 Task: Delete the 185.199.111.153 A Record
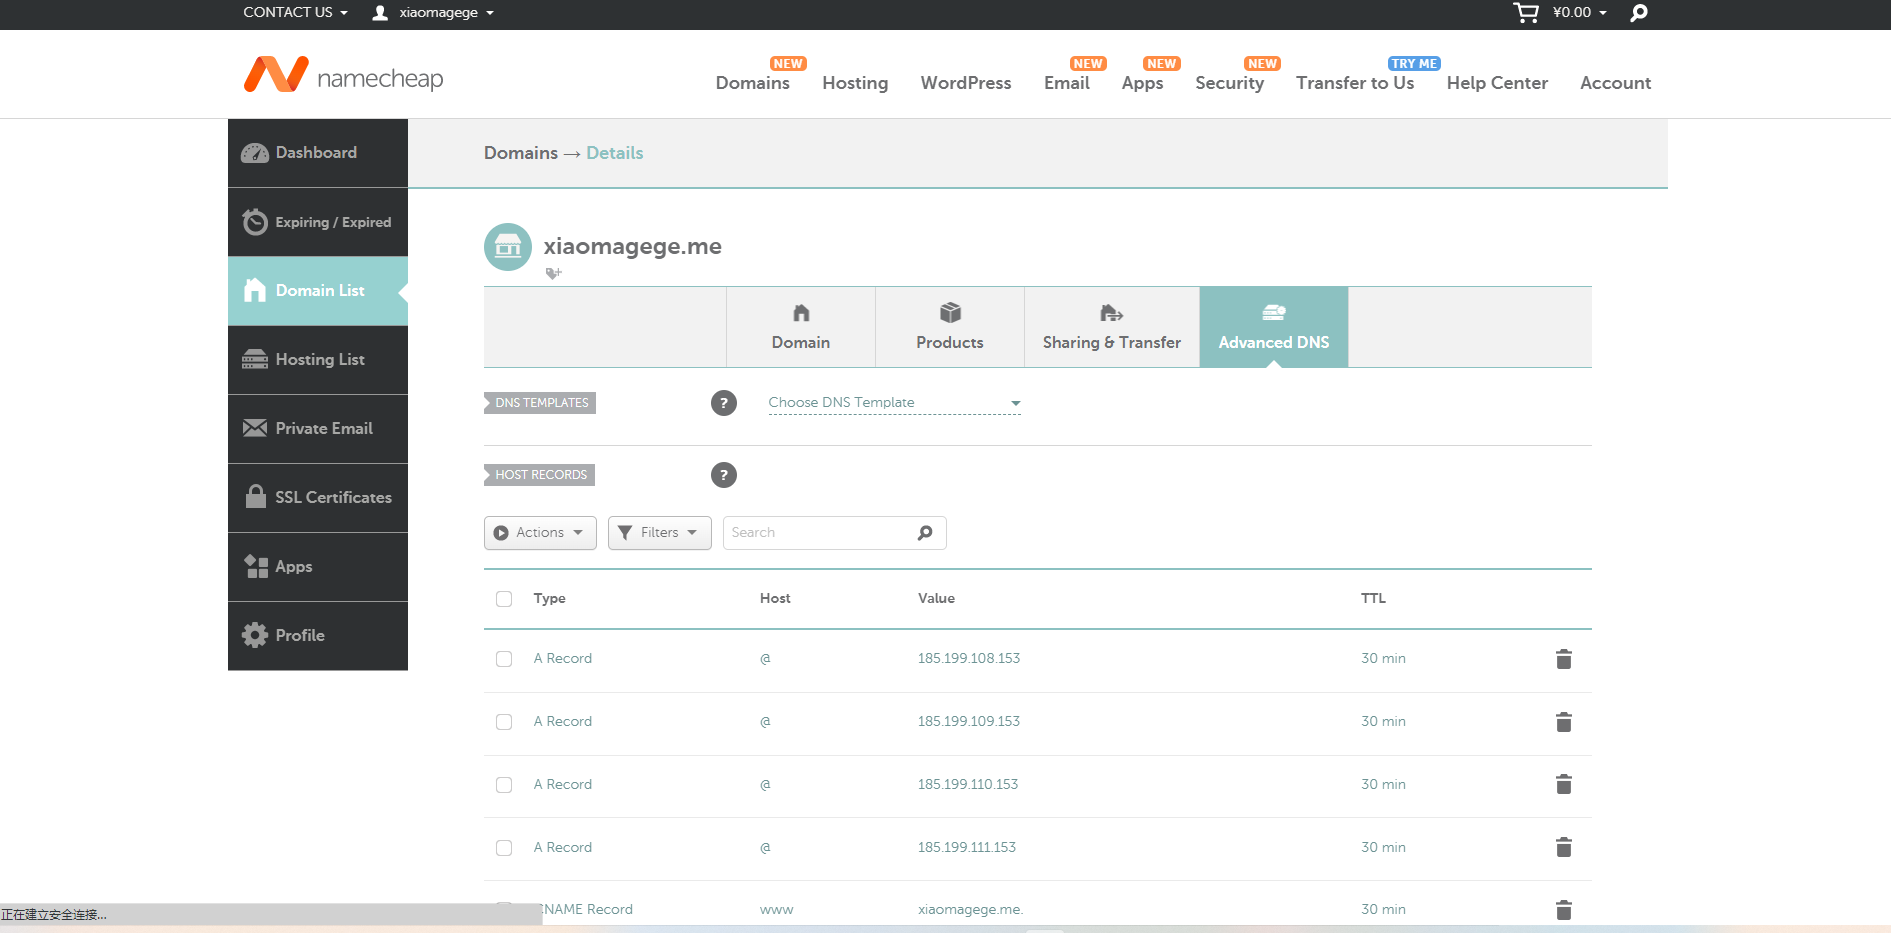pyautogui.click(x=1564, y=847)
